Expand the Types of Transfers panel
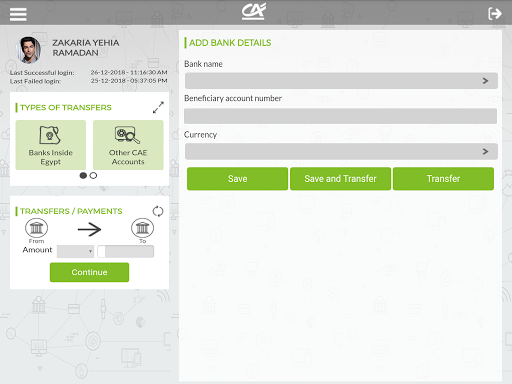 158,107
